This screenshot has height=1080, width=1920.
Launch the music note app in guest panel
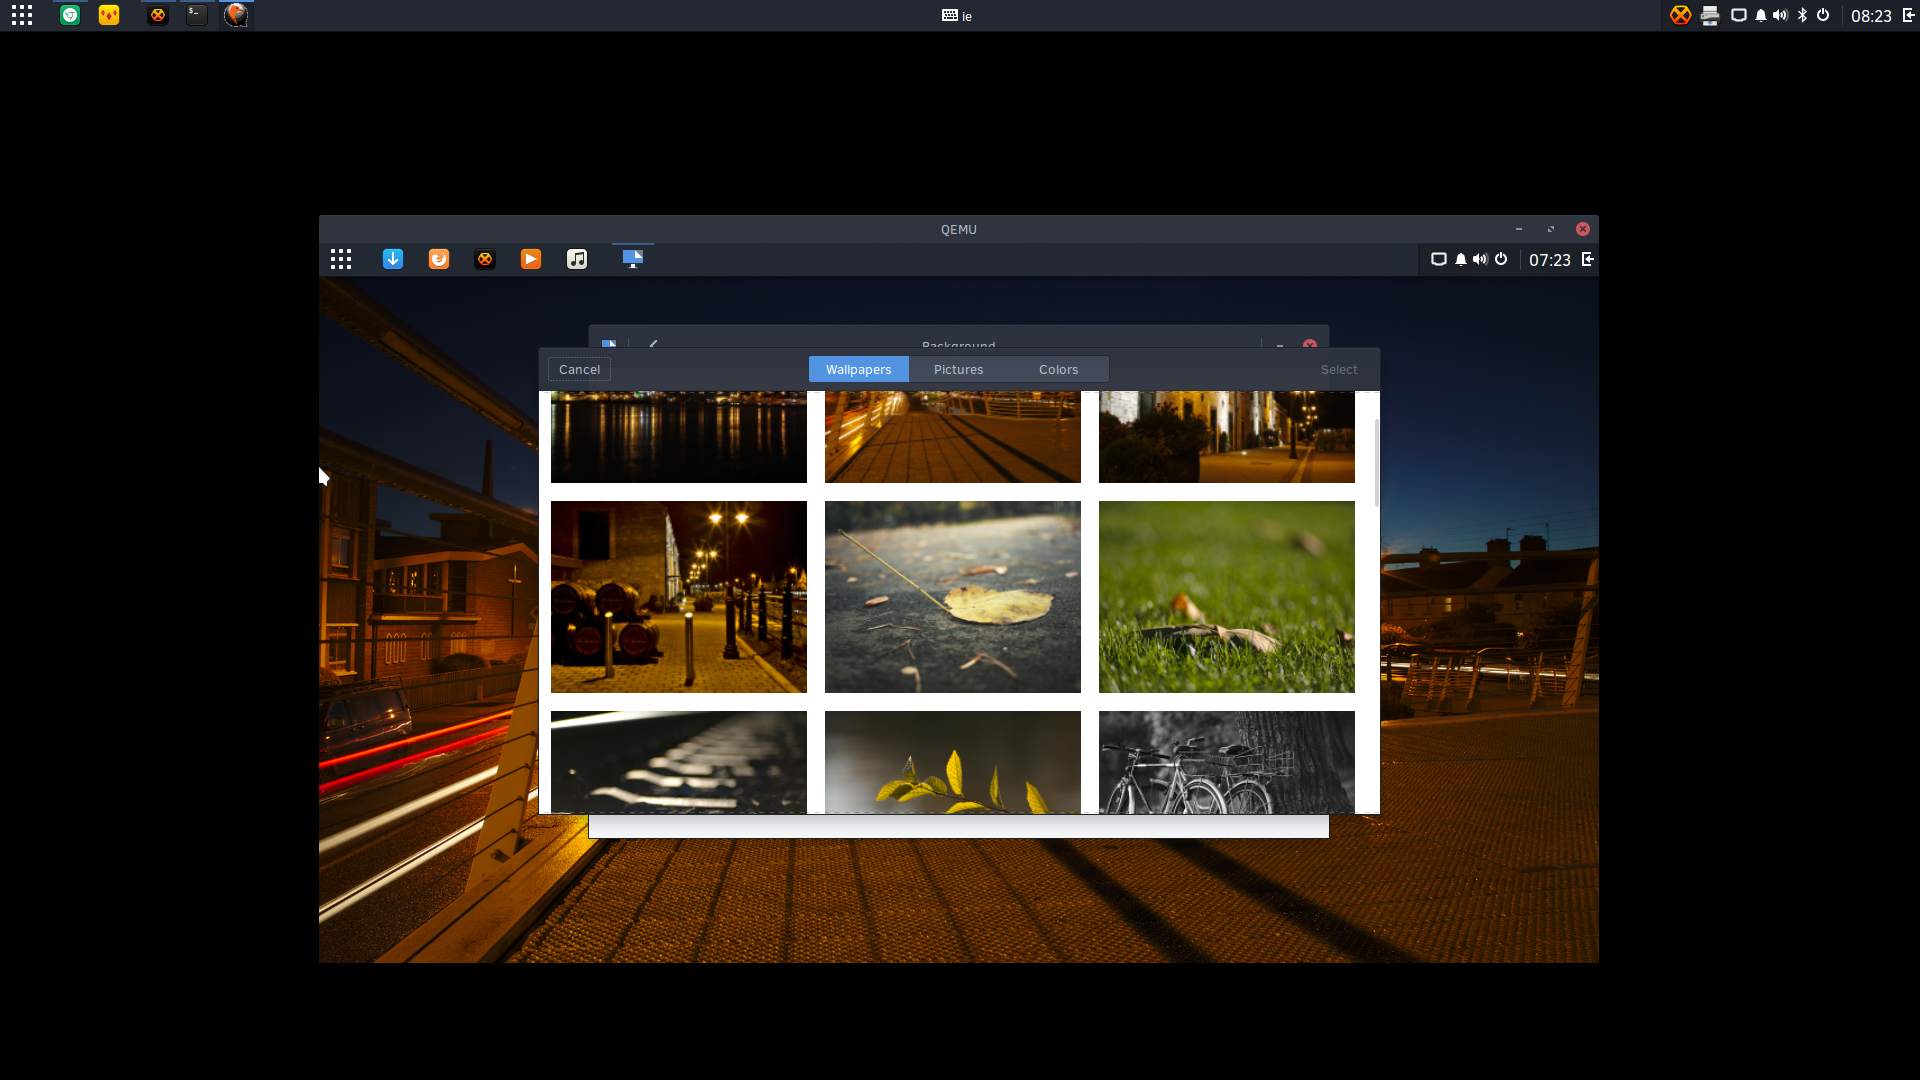(577, 259)
